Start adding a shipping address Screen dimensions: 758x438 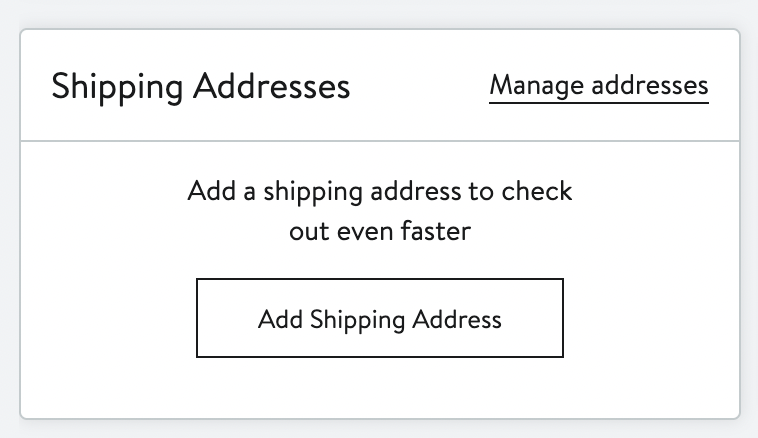pos(379,319)
